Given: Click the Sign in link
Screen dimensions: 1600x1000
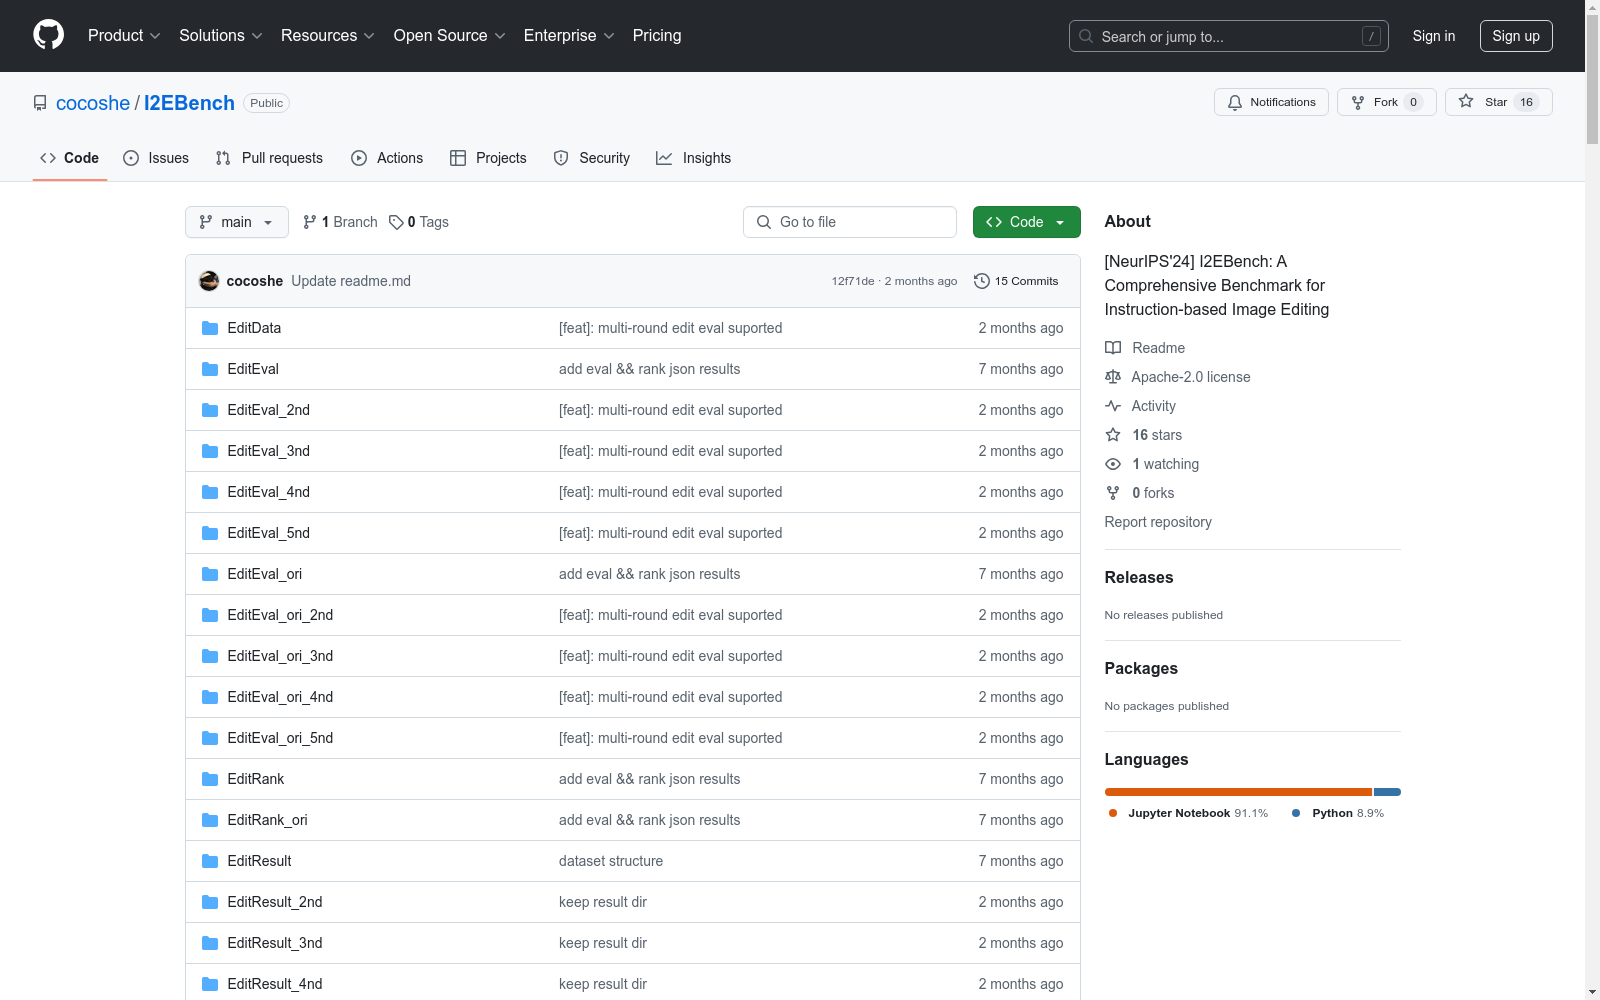Looking at the screenshot, I should [x=1434, y=36].
